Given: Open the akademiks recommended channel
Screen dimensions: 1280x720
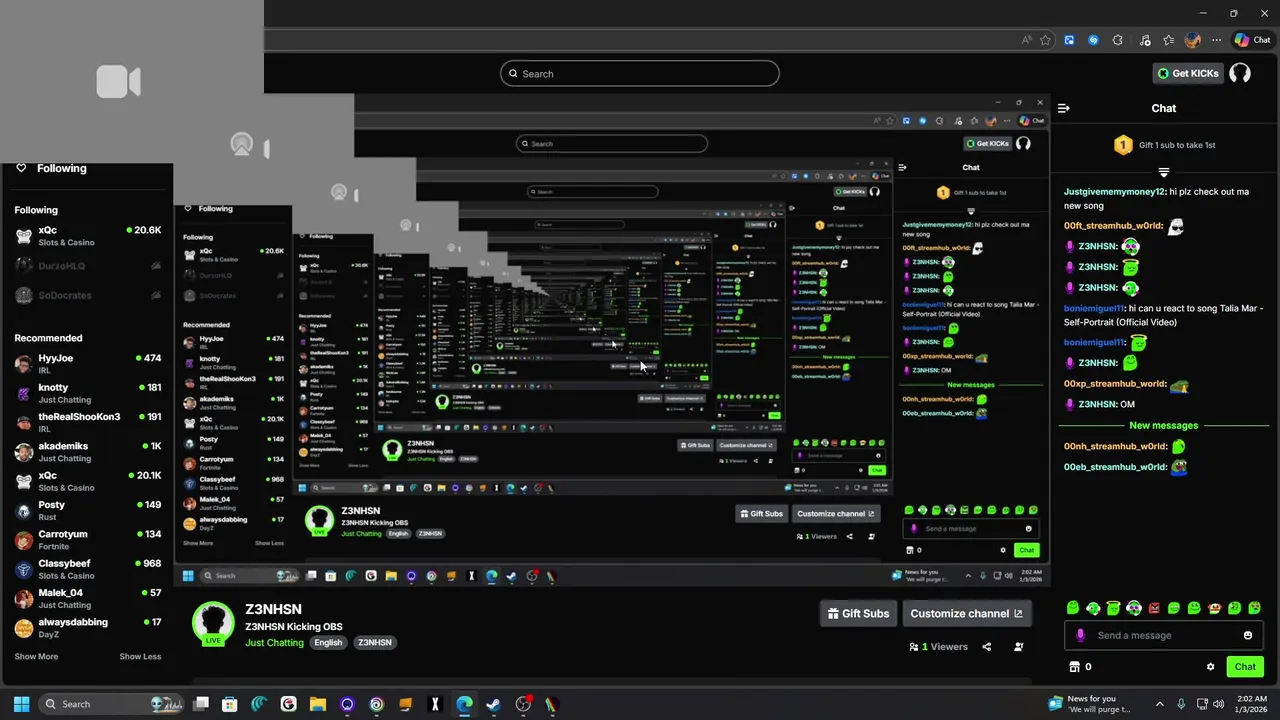Looking at the screenshot, I should tap(87, 452).
